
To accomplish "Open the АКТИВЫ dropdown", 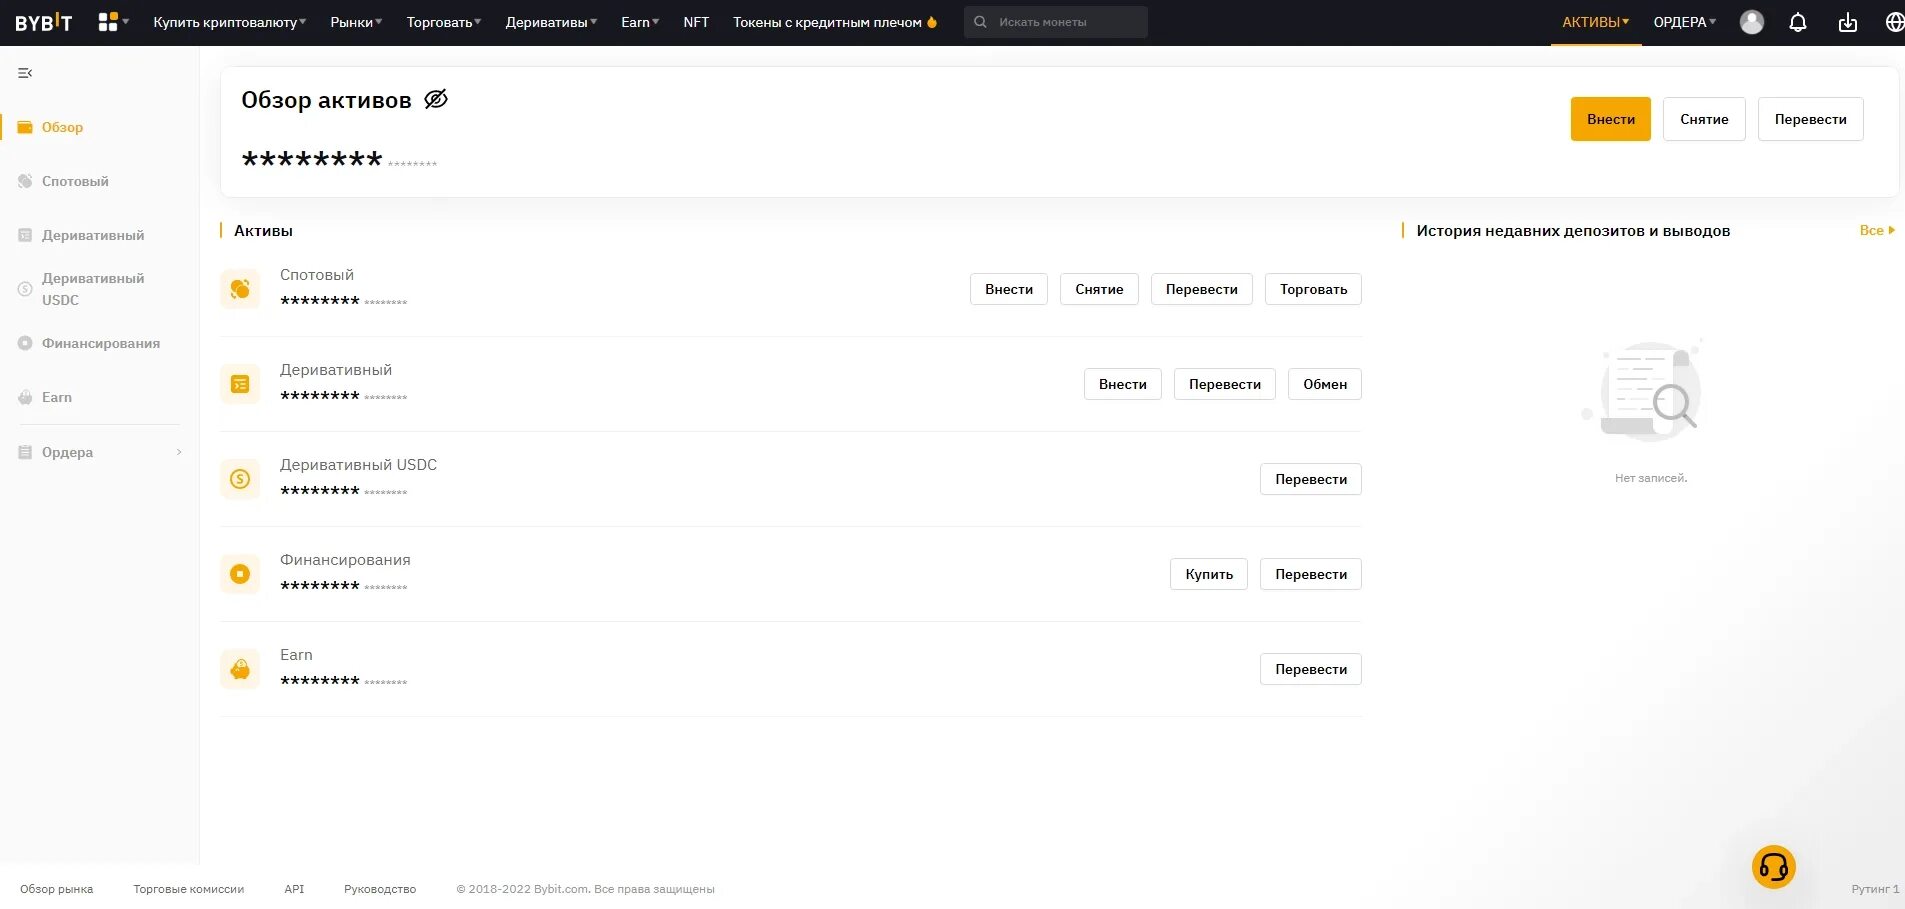I will point(1595,22).
